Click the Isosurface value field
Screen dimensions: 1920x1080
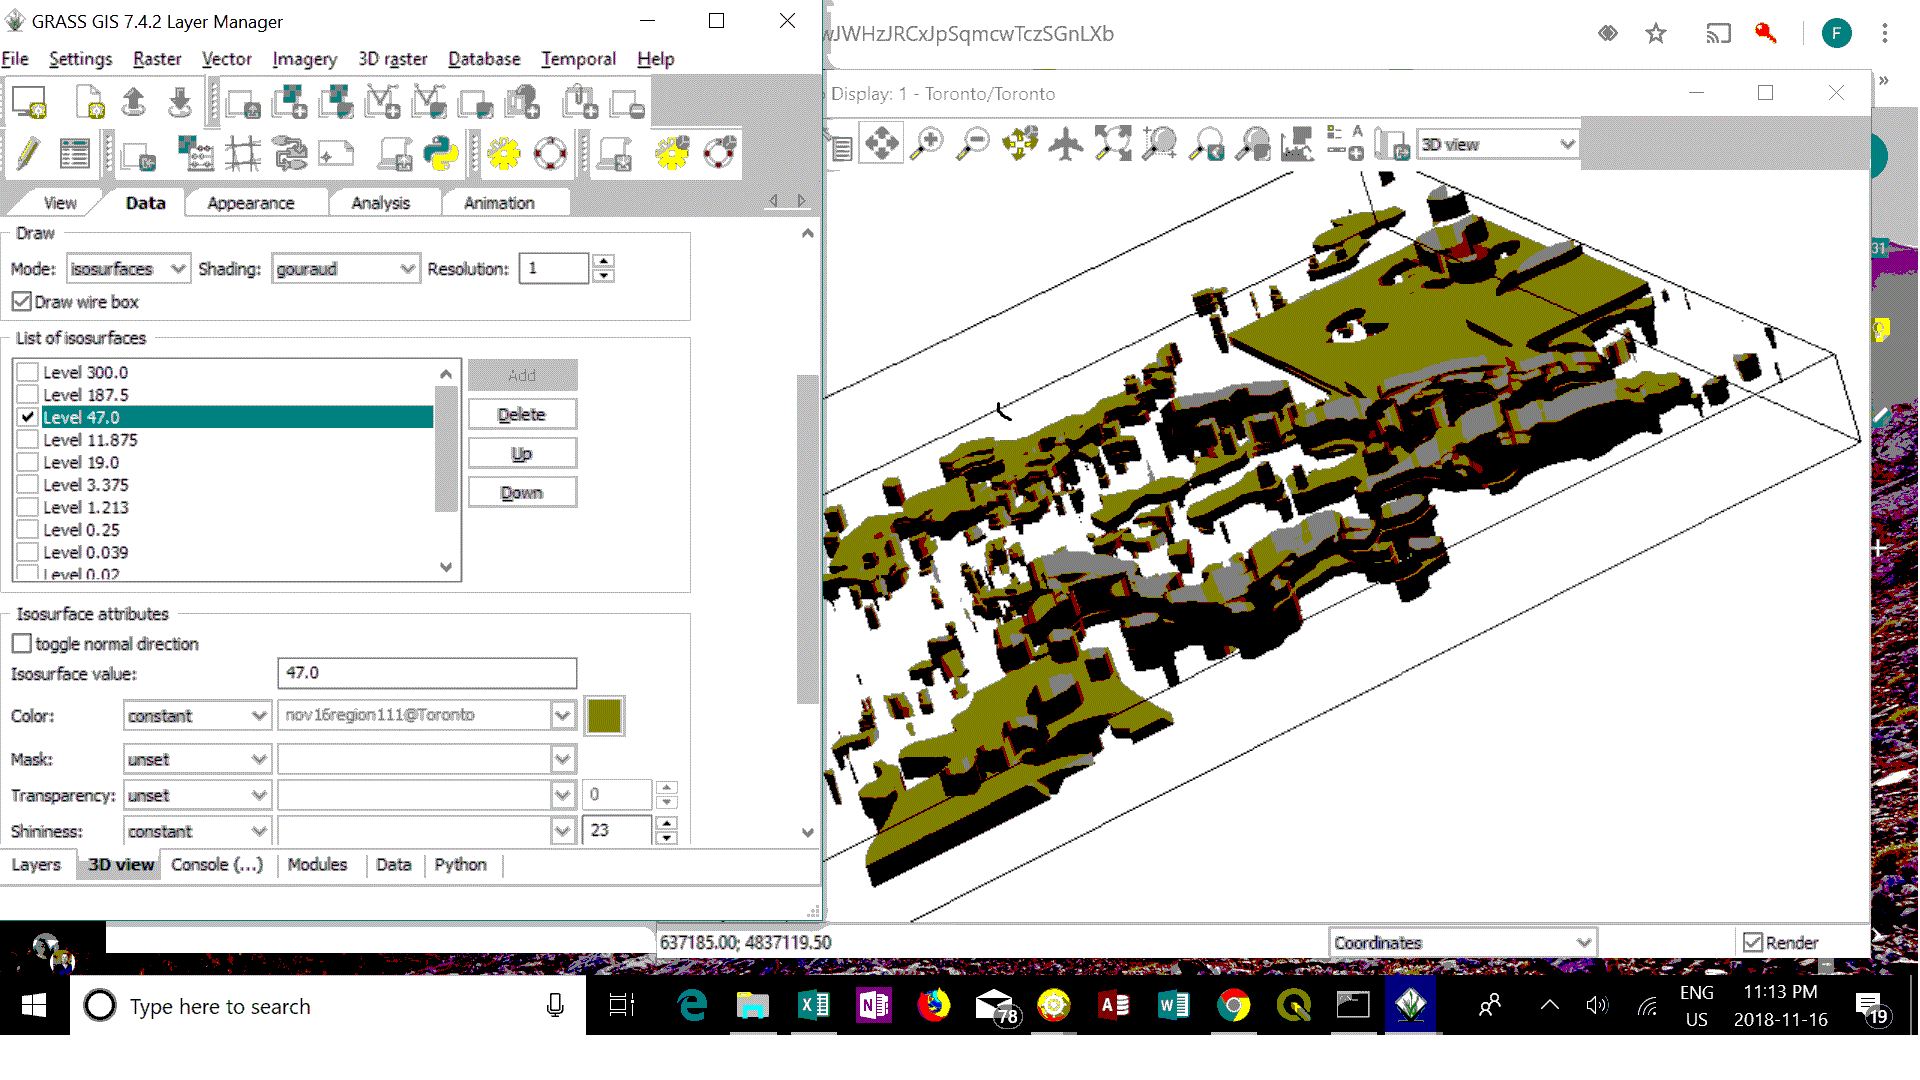(427, 672)
